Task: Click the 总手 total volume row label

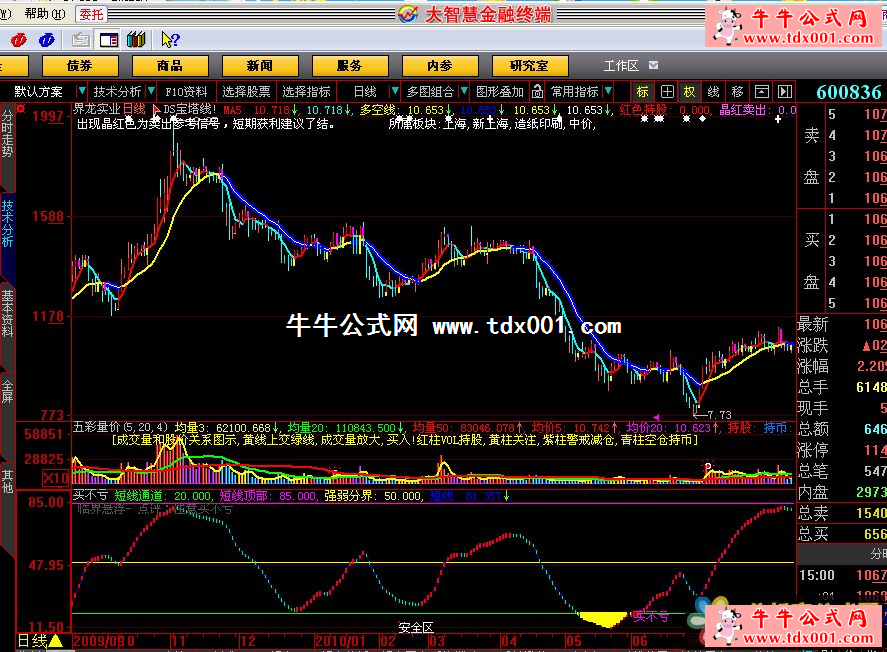Action: 813,387
